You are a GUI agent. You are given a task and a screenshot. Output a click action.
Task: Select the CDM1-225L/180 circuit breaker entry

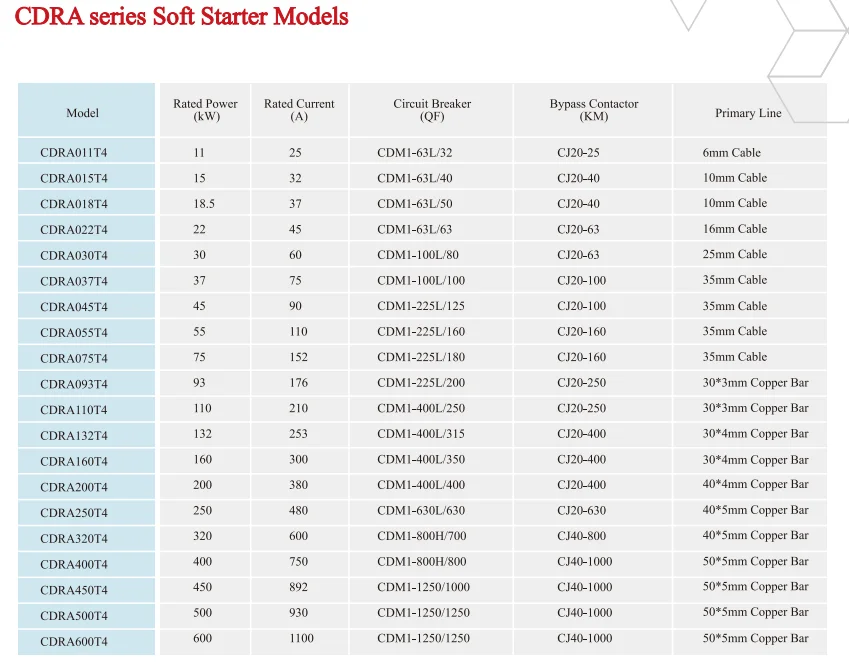(420, 357)
